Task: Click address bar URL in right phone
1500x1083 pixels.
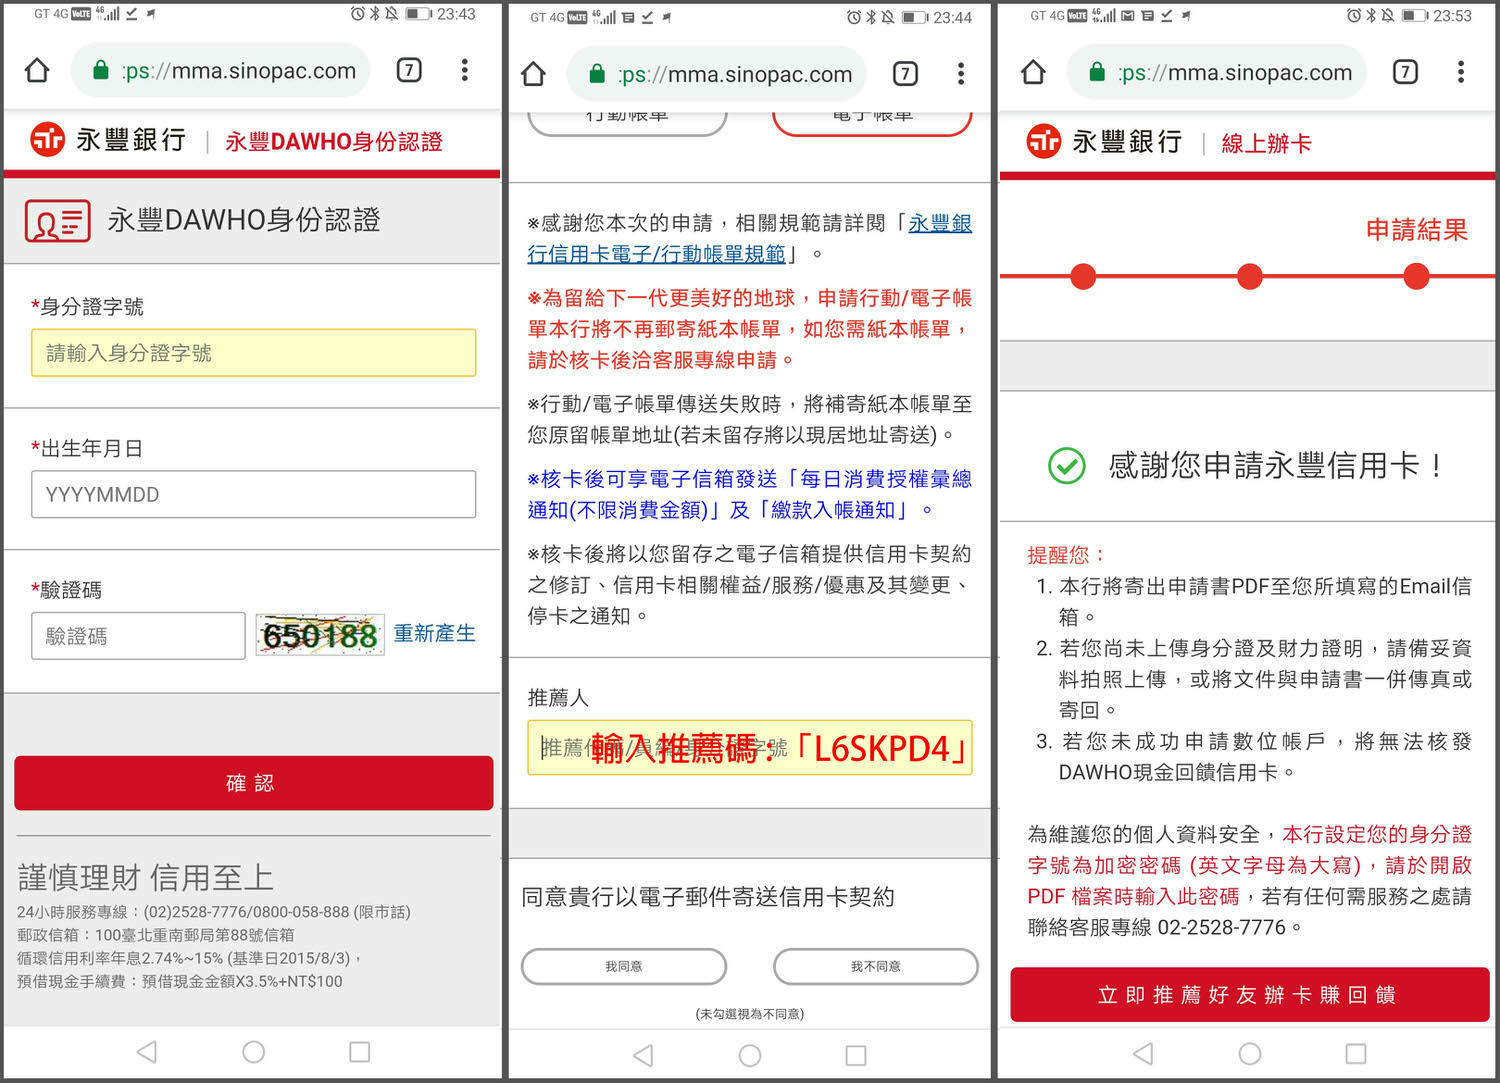Action: tap(1235, 72)
